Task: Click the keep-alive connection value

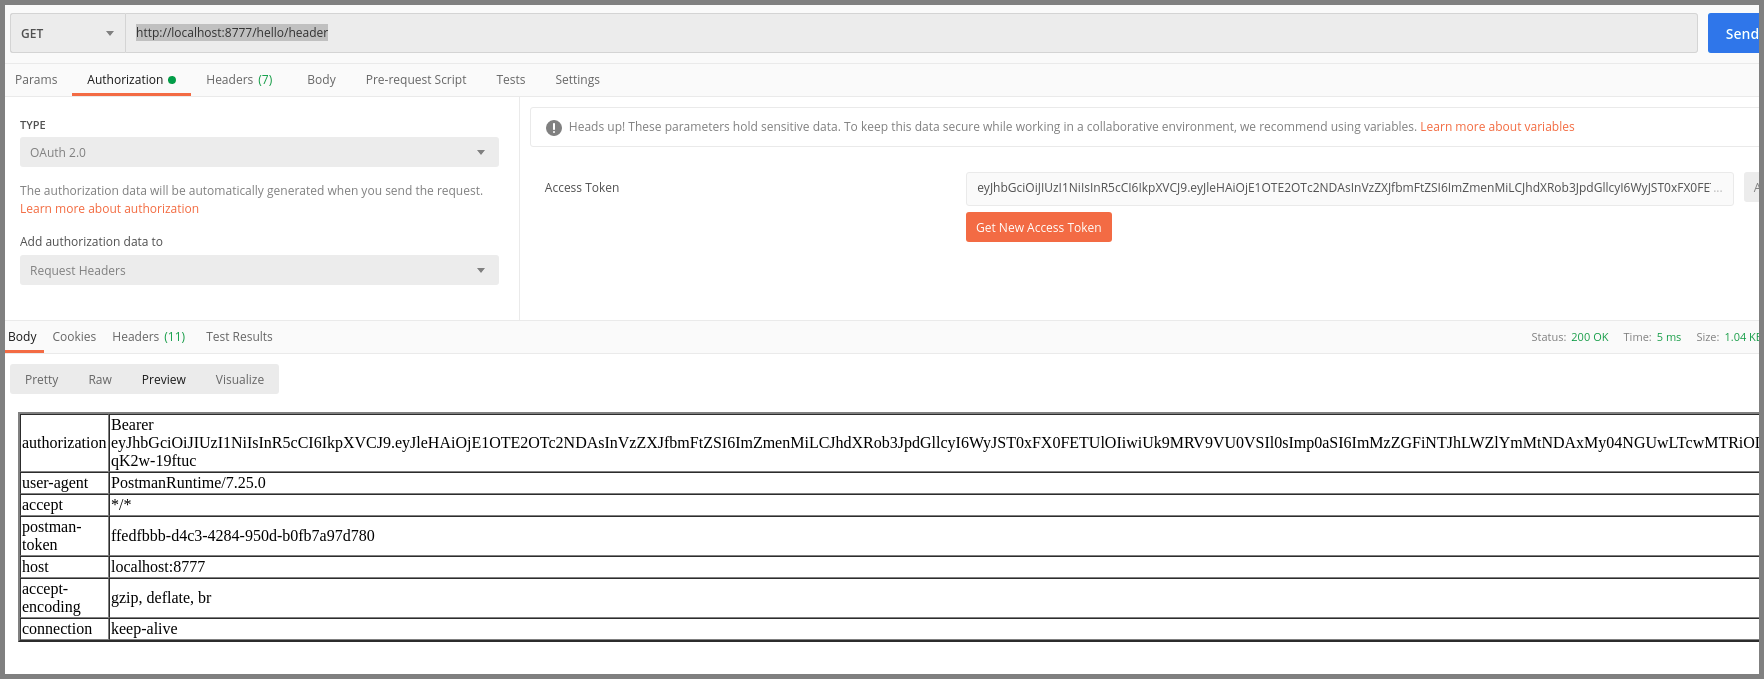Action: (144, 629)
